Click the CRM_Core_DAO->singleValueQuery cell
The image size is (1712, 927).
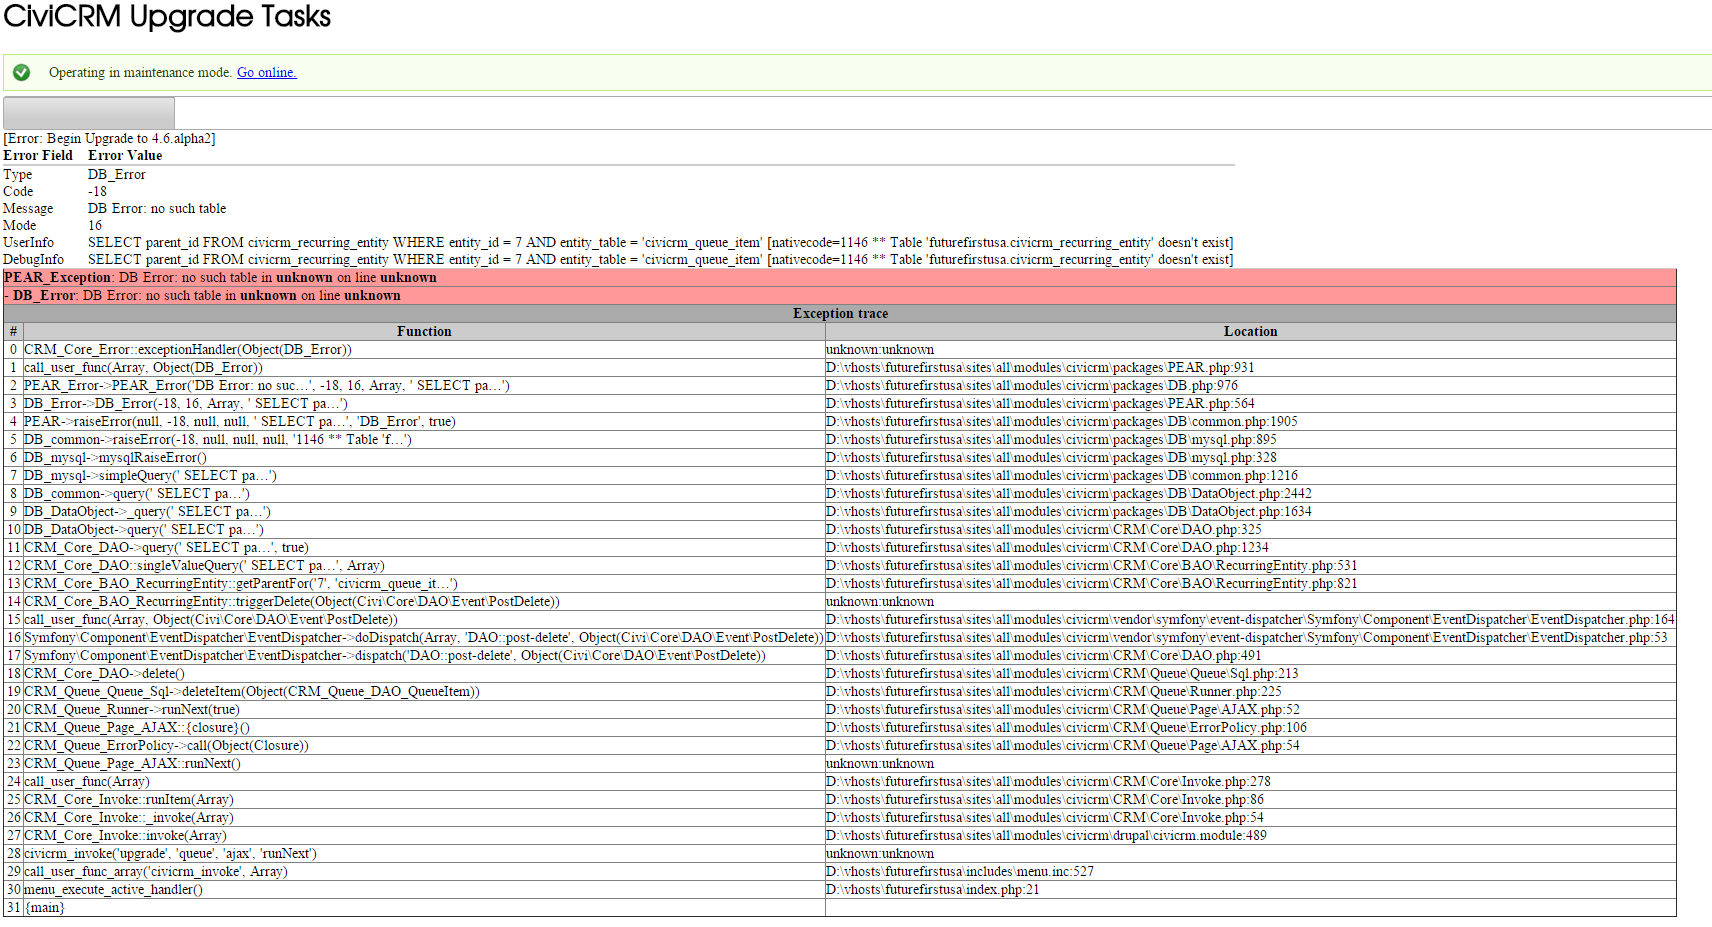[x=424, y=566]
